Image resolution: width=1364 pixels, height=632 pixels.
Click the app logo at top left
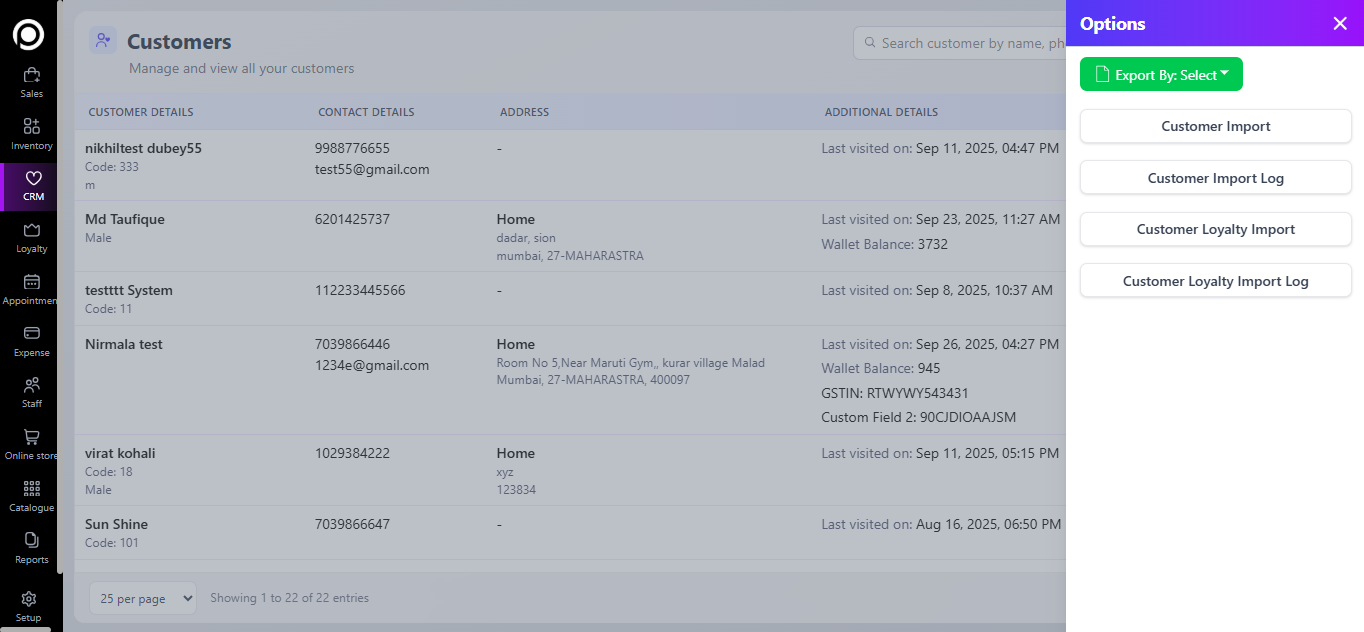[x=28, y=34]
